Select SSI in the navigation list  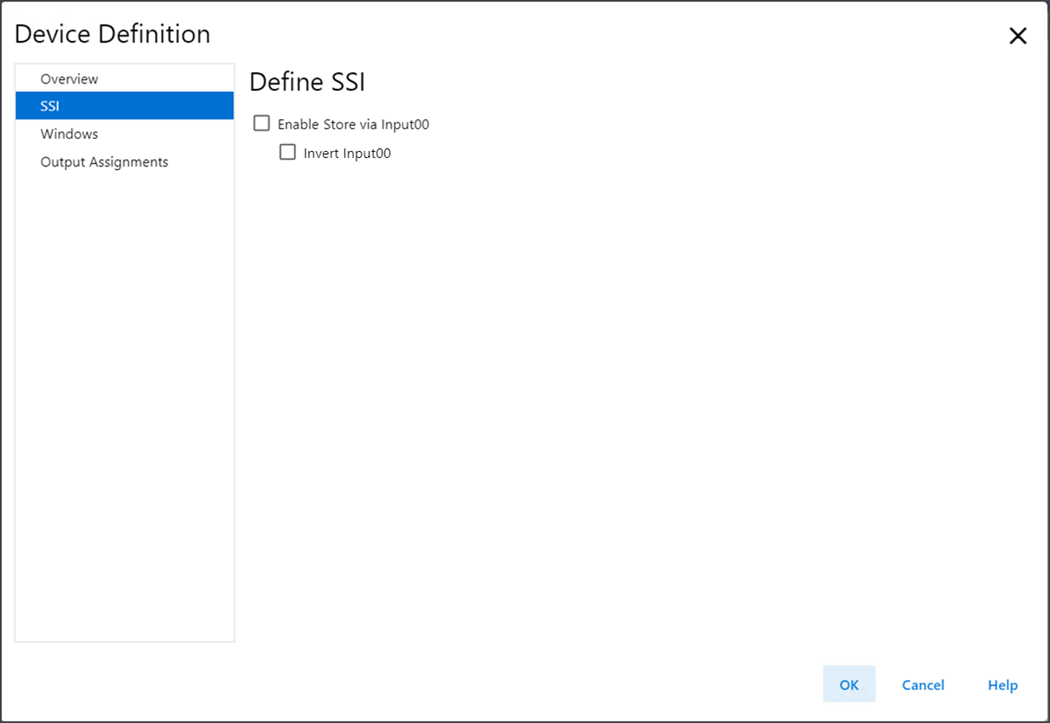click(50, 106)
